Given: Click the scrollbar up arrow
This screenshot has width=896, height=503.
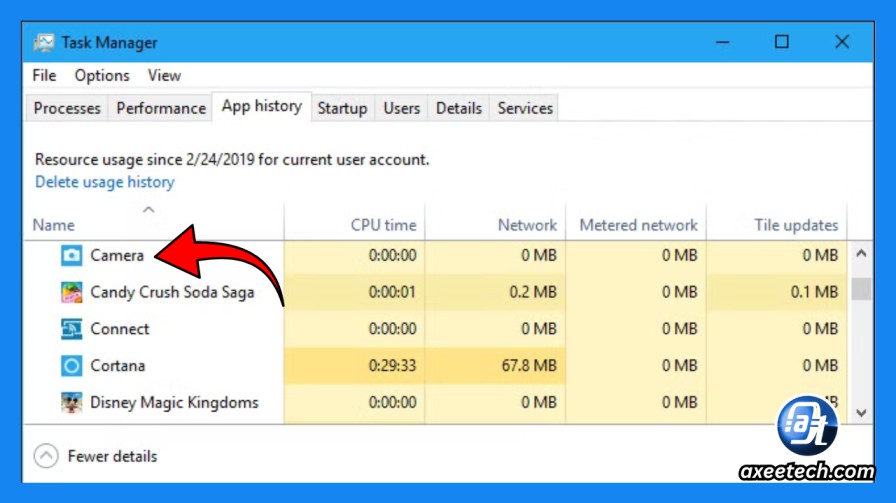Looking at the screenshot, I should pyautogui.click(x=861, y=253).
